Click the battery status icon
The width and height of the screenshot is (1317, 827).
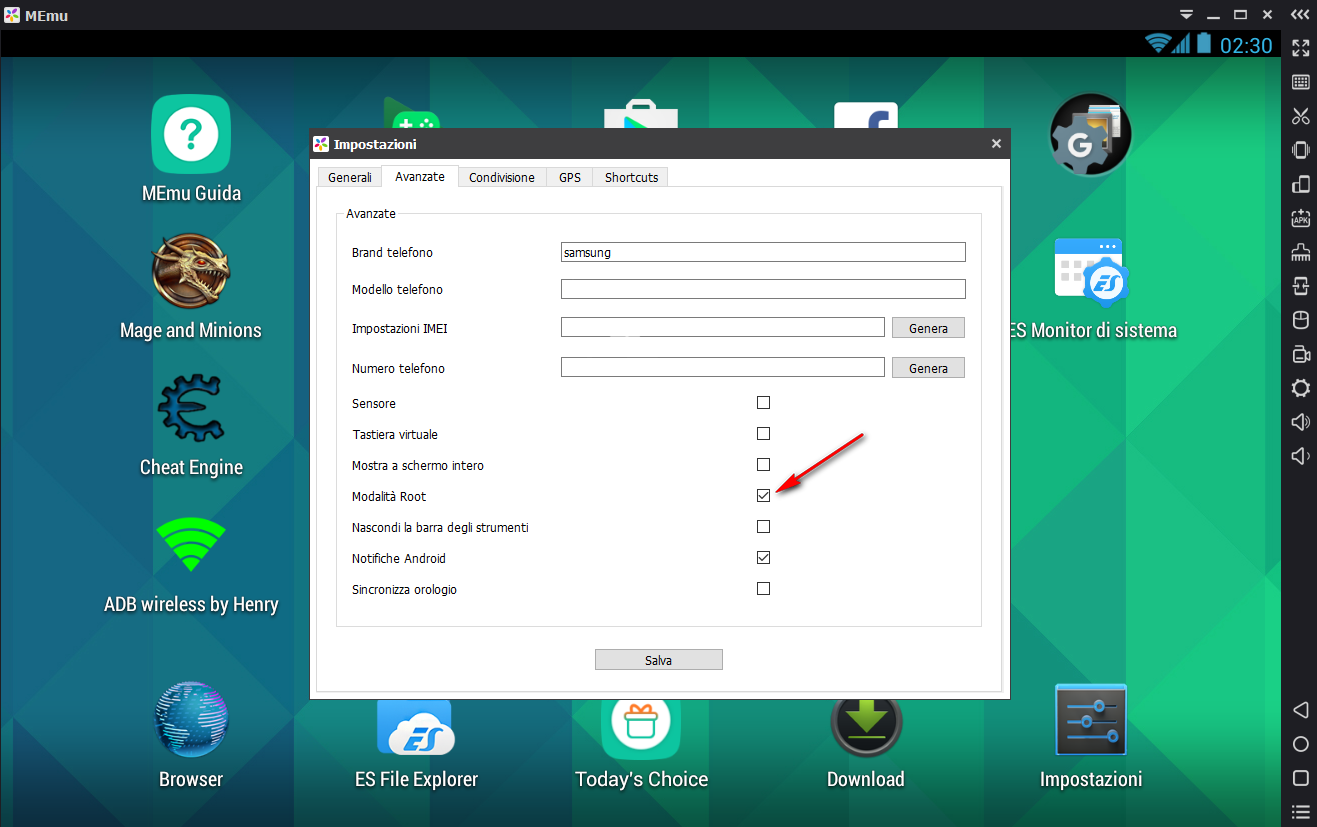(x=1204, y=44)
